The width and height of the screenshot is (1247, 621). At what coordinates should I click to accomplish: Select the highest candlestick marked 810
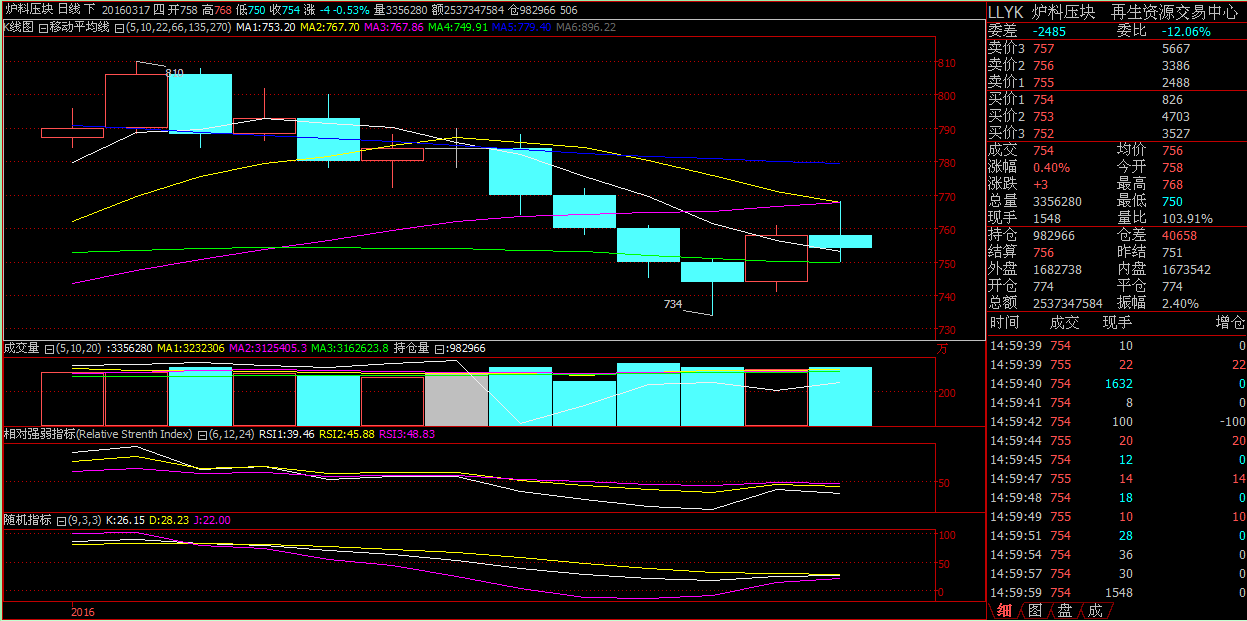click(x=136, y=100)
